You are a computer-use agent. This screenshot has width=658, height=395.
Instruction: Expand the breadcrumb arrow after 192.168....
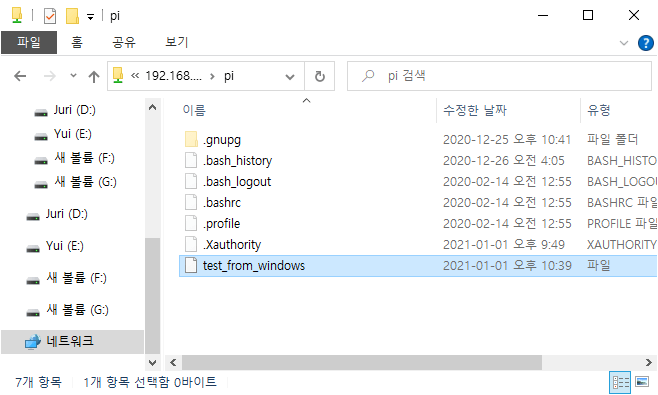point(212,76)
